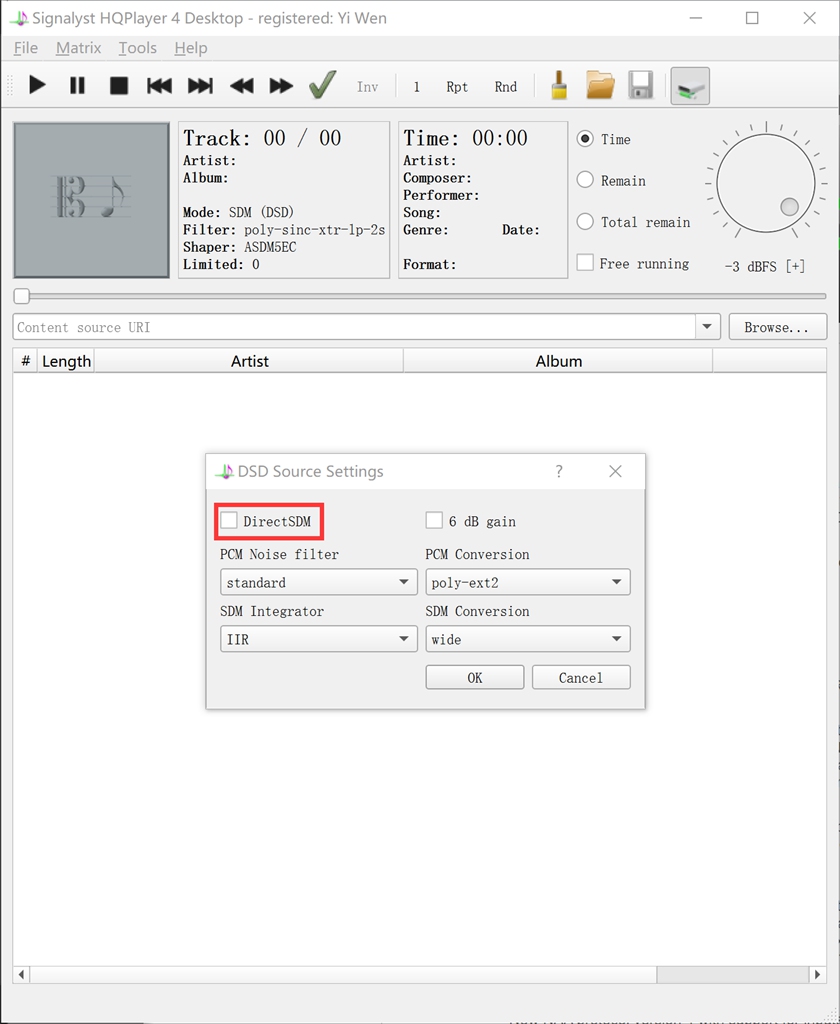Expand the Content source URI dropdown arrow
840x1024 pixels.
pos(707,327)
